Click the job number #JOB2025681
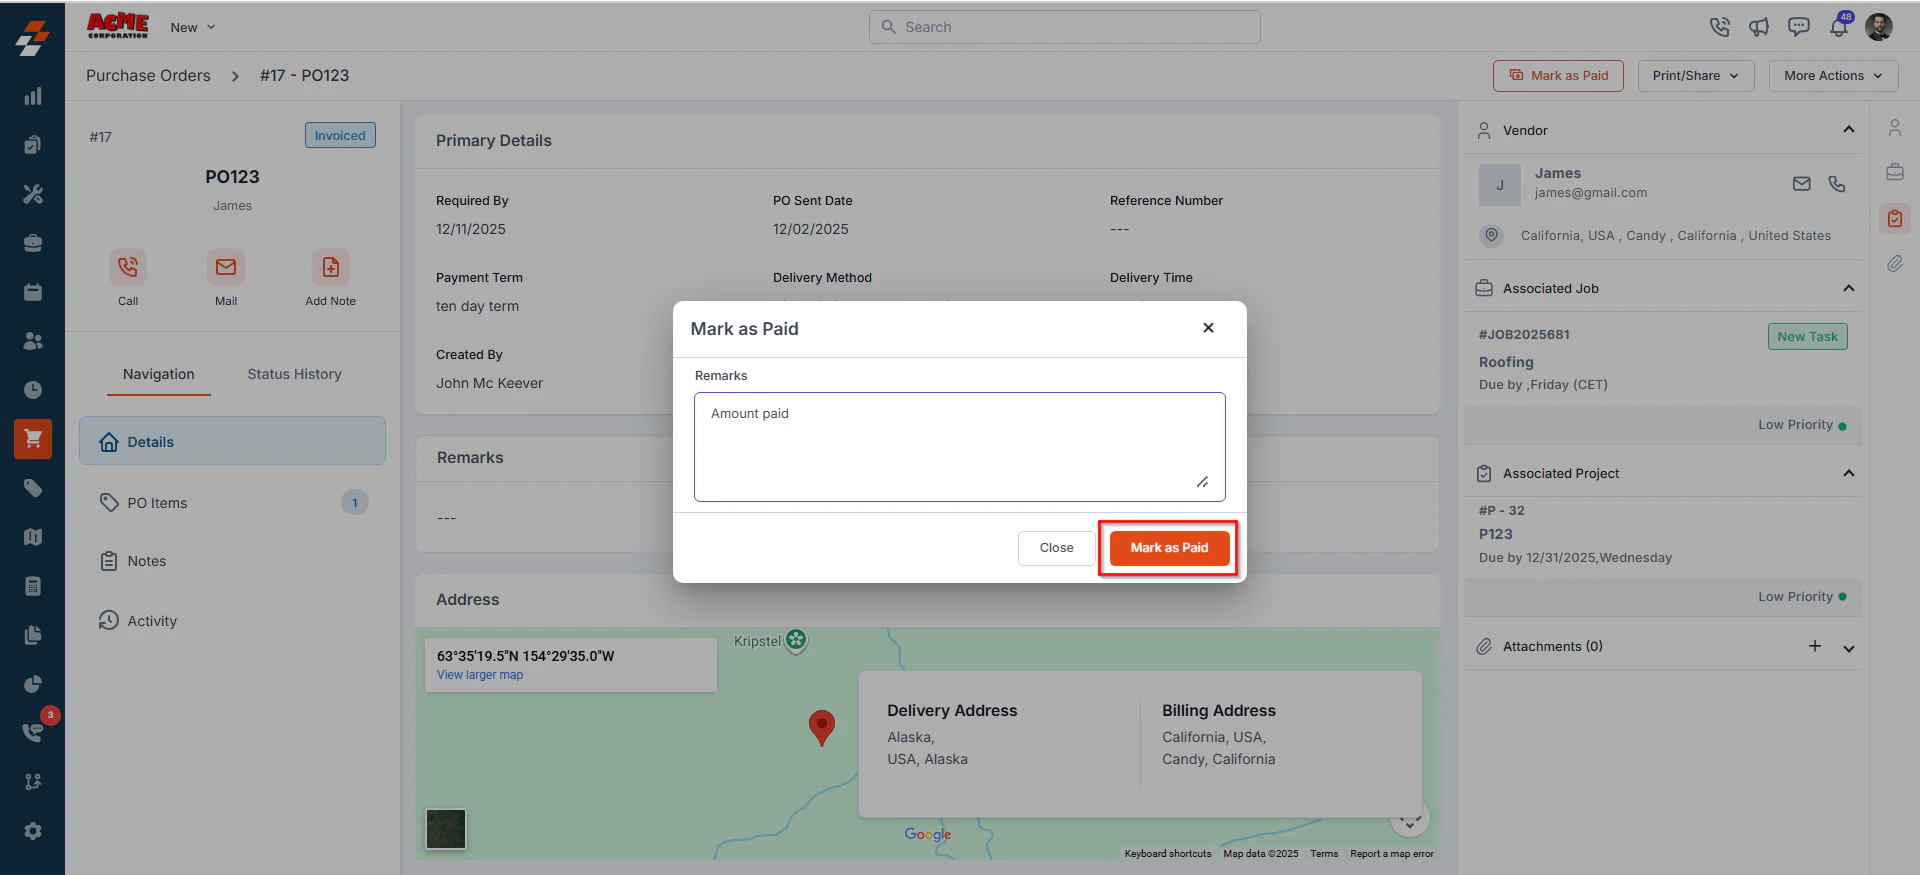The image size is (1920, 875). (x=1524, y=334)
